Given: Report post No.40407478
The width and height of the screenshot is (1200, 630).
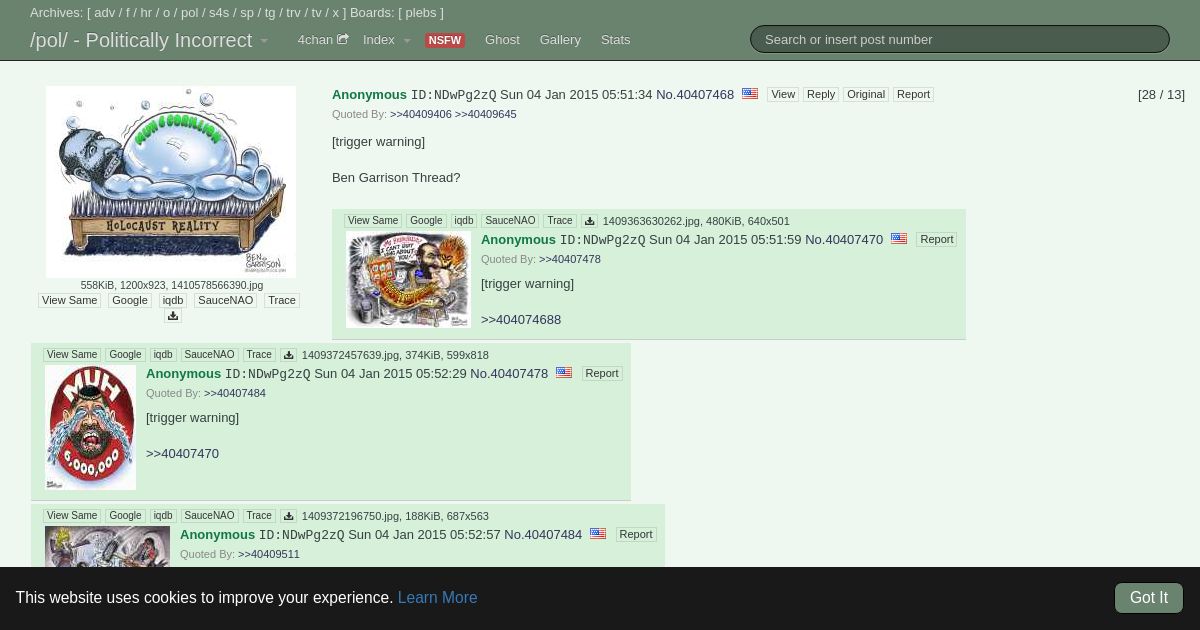Looking at the screenshot, I should (602, 373).
